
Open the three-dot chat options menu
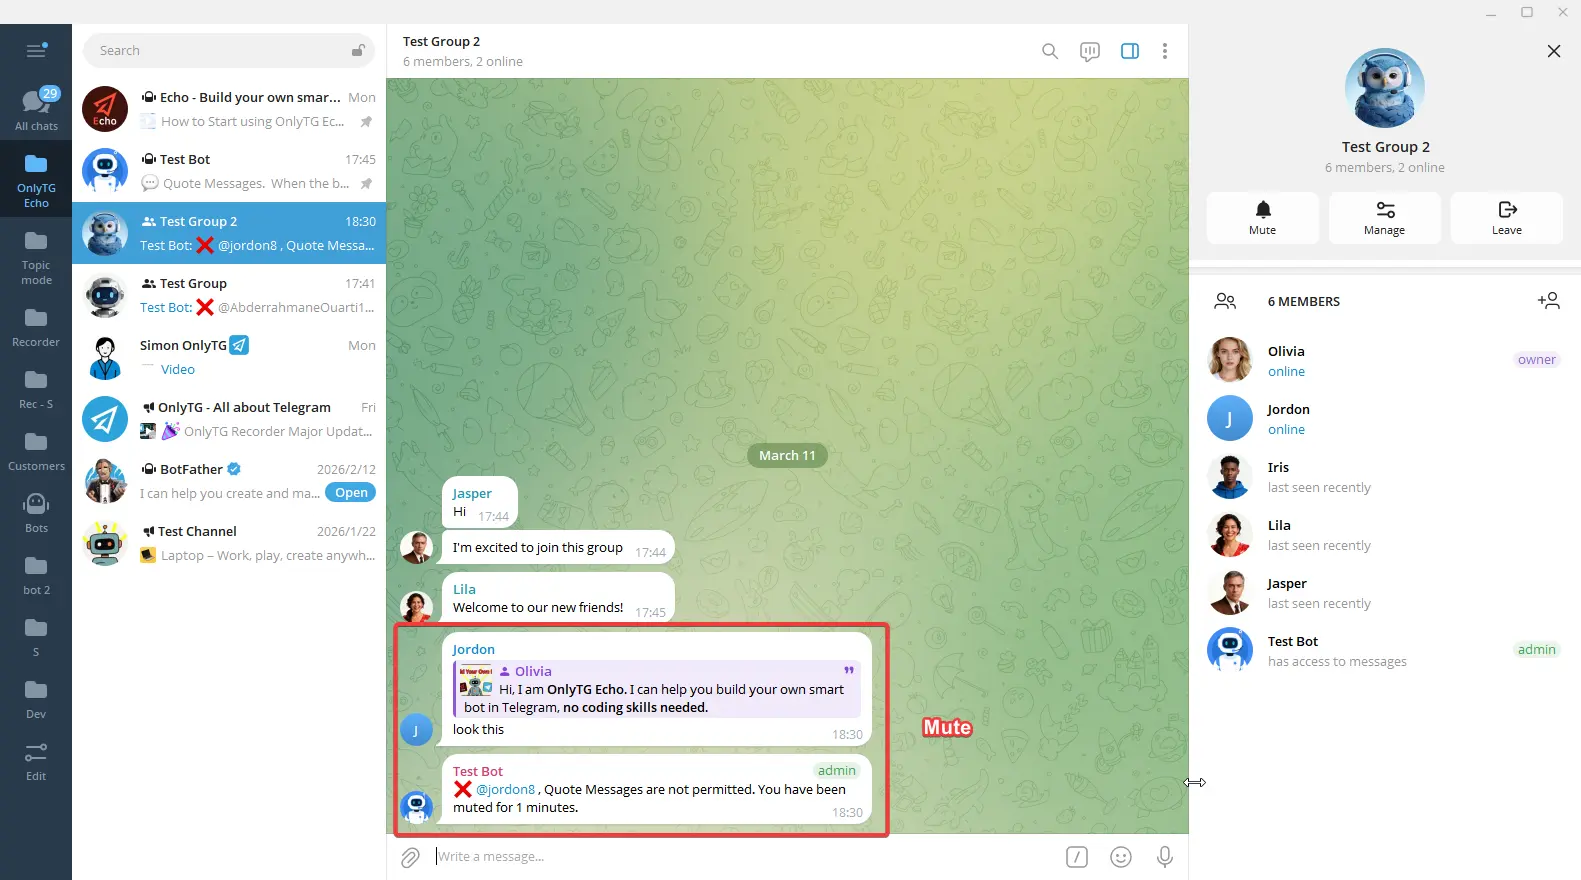click(x=1164, y=51)
